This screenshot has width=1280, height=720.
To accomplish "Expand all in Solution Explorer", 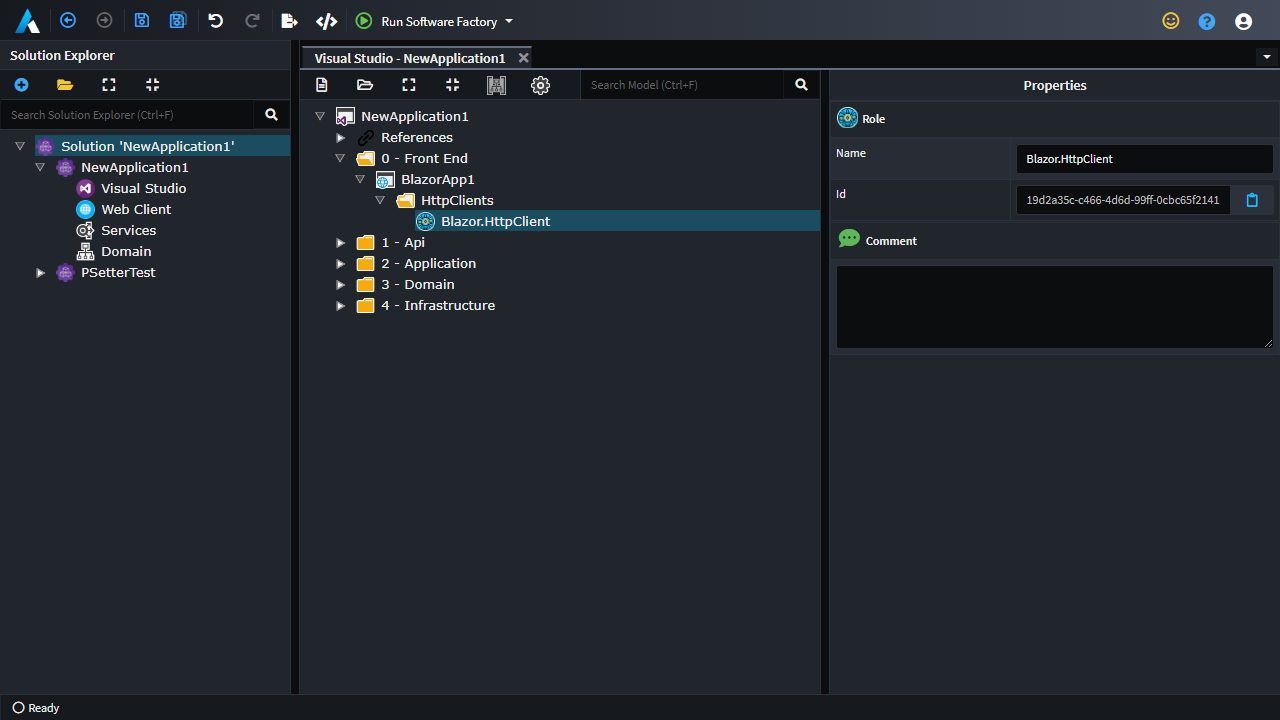I will pos(109,85).
